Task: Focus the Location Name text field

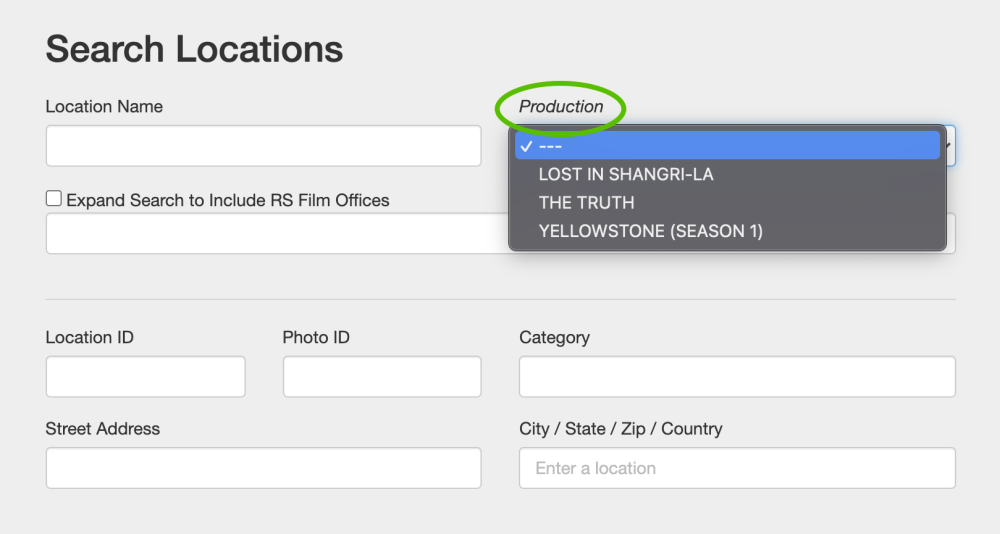Action: 263,146
